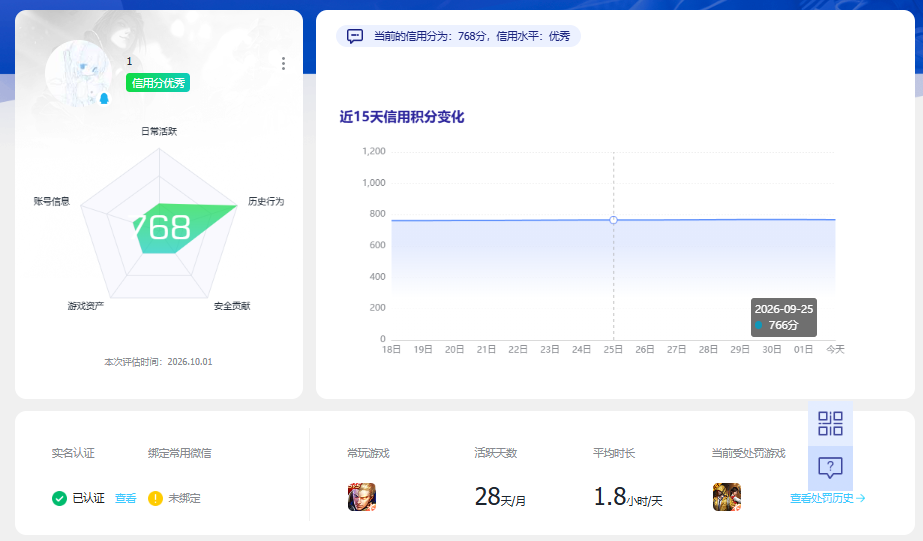Screen dimensions: 923x541
Task: Click the user avatar picture
Action: 78,73
